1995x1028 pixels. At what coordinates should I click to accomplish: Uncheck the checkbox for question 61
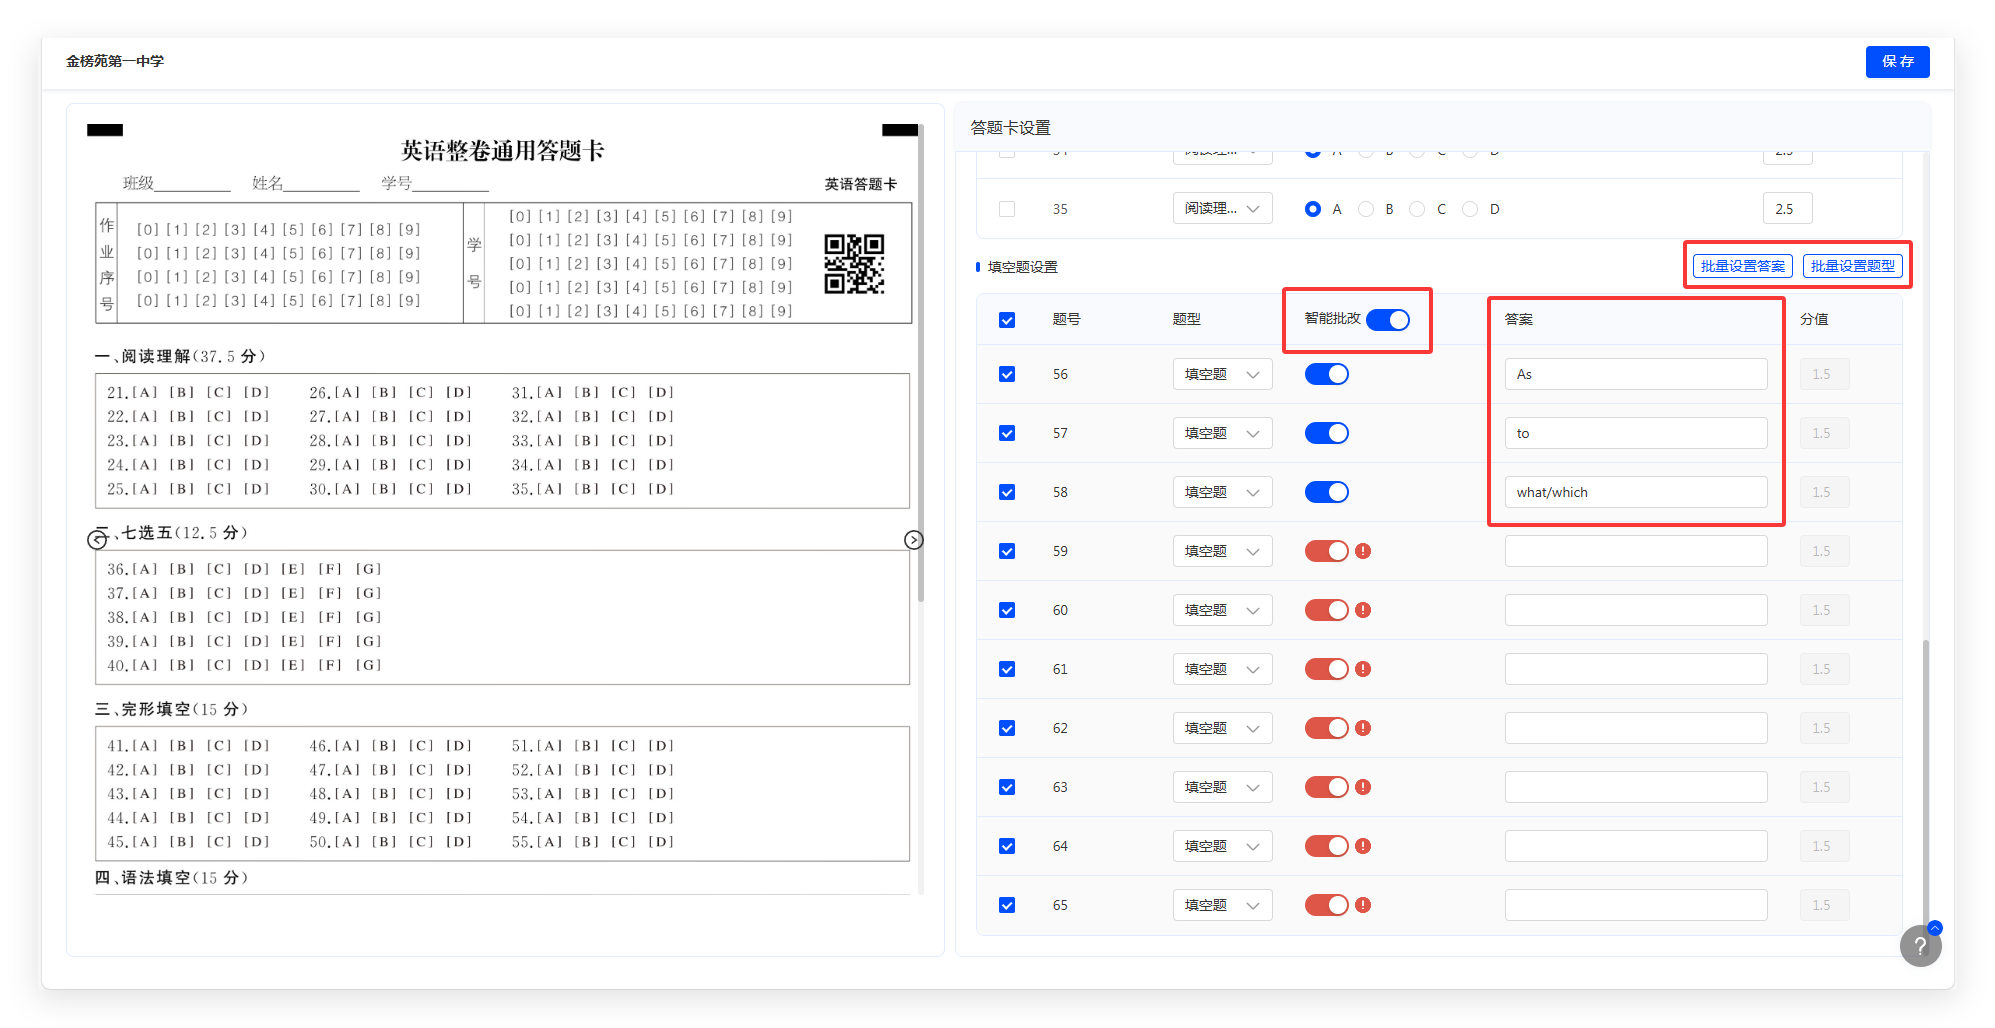click(x=1007, y=669)
